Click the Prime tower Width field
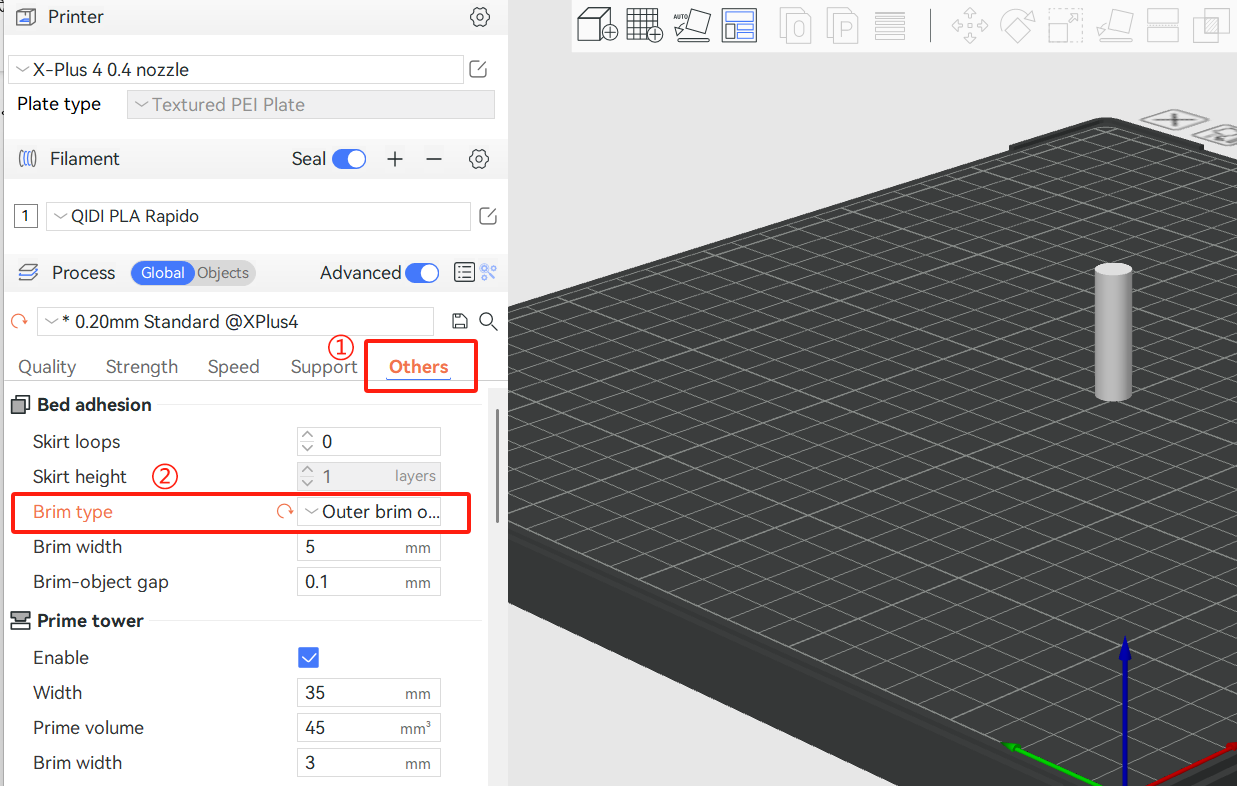The height and width of the screenshot is (786, 1237). [369, 693]
